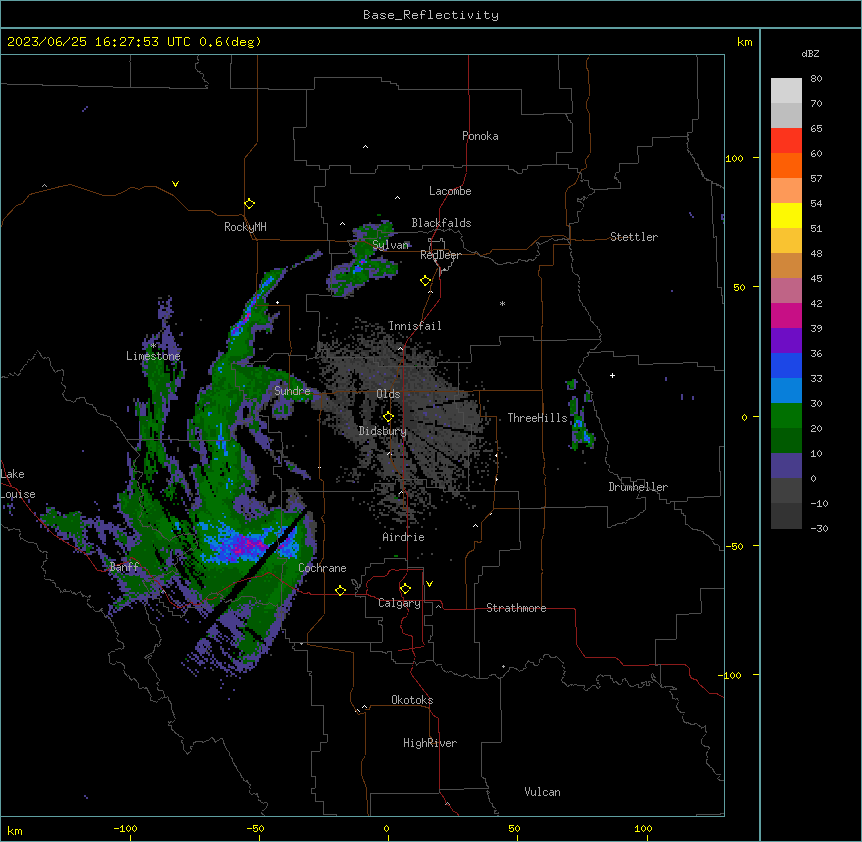
Task: Click the Airdrie label
Action: tap(404, 537)
